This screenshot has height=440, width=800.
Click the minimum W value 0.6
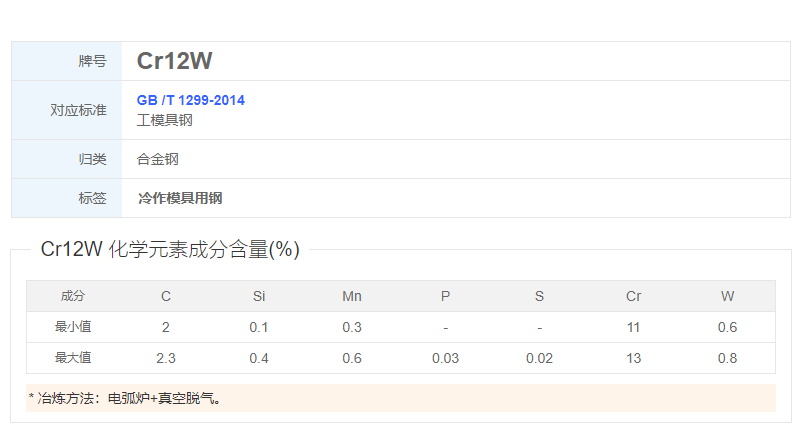727,327
